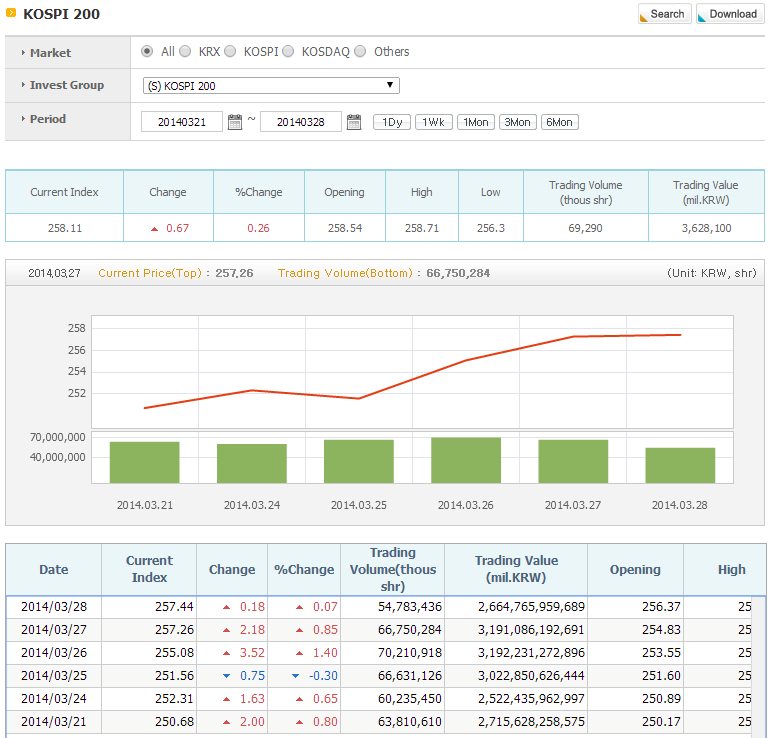Open the end date calendar picker
This screenshot has width=770, height=738.
[354, 122]
